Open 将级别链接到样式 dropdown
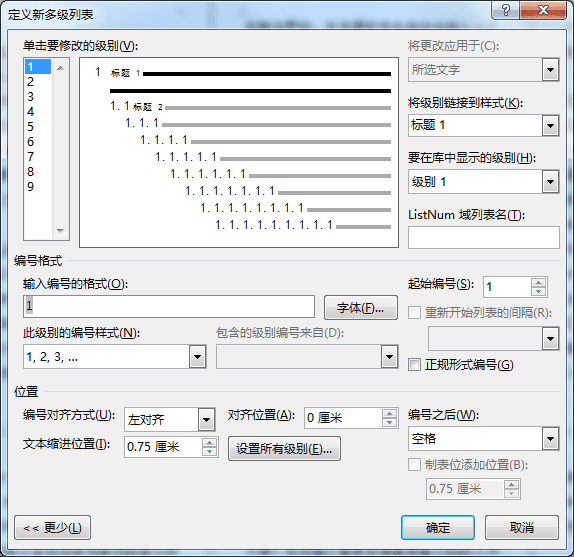Screen dimensions: 574x557 tap(550, 126)
